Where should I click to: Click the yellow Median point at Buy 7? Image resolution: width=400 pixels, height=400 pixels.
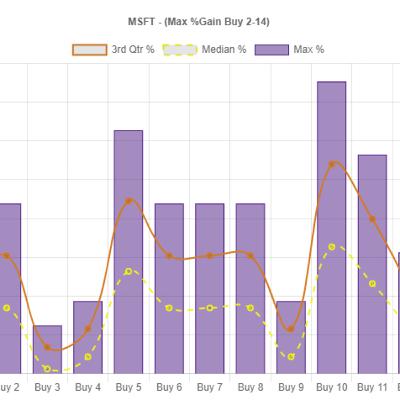coord(210,308)
